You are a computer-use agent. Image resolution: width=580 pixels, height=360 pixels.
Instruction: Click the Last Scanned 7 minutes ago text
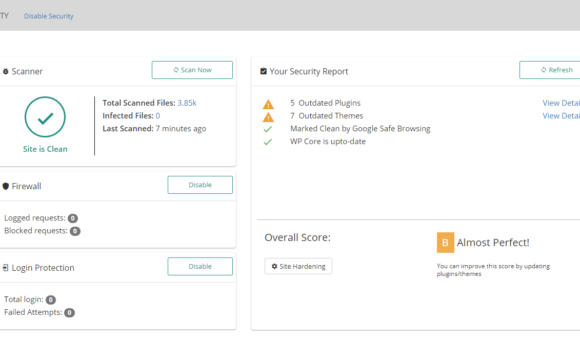tap(154, 129)
